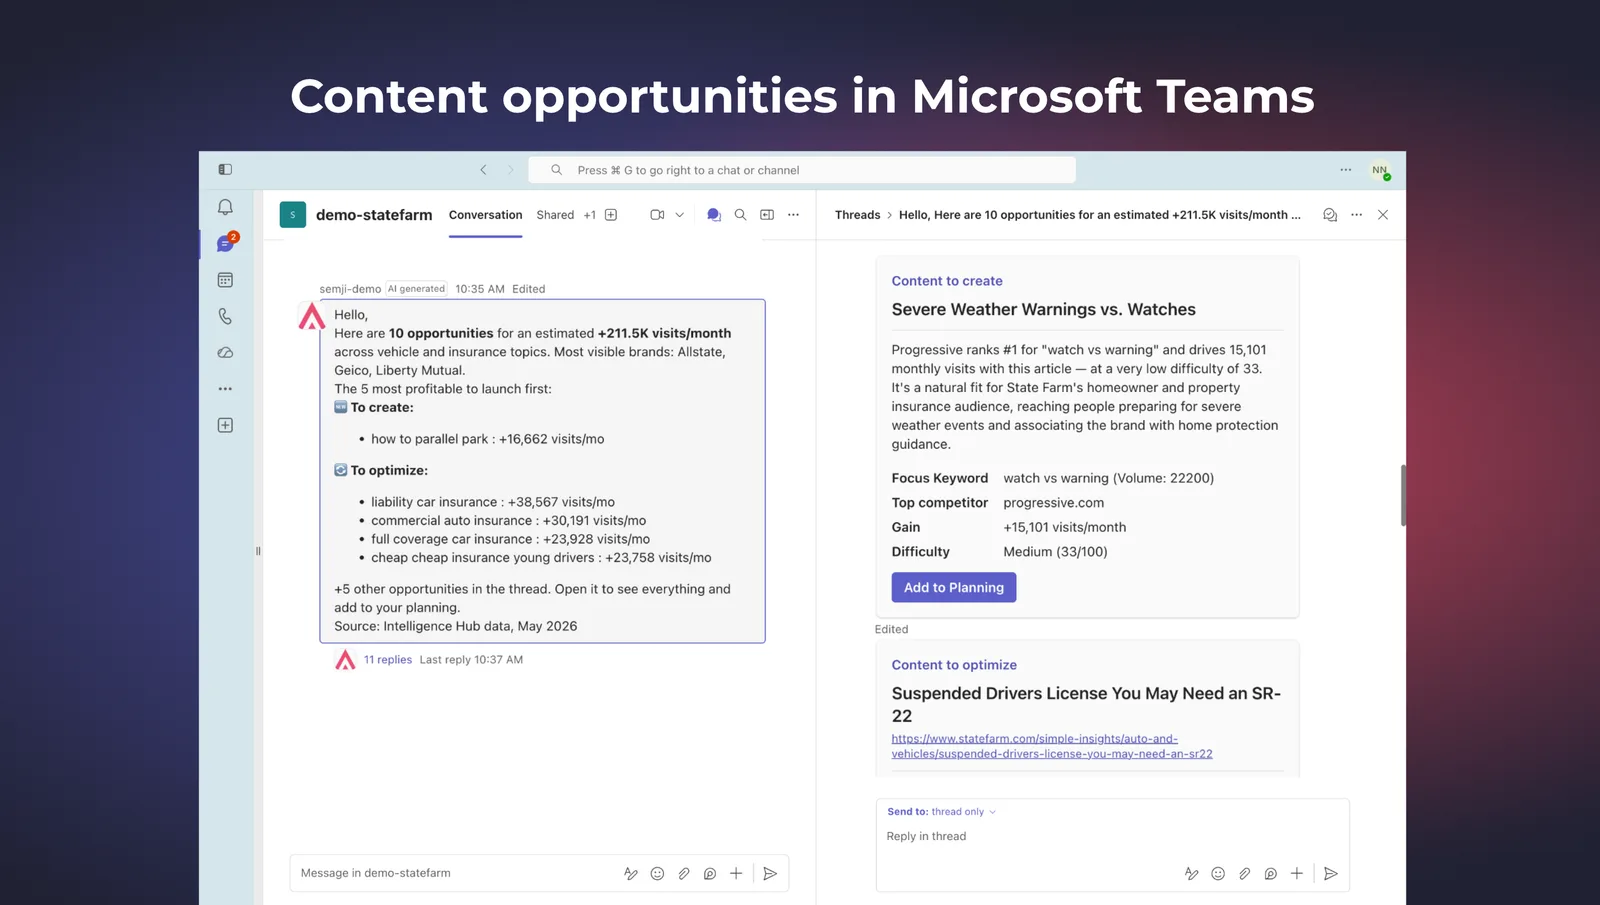Image resolution: width=1600 pixels, height=905 pixels.
Task: Open the NN profile avatar
Action: [1380, 171]
